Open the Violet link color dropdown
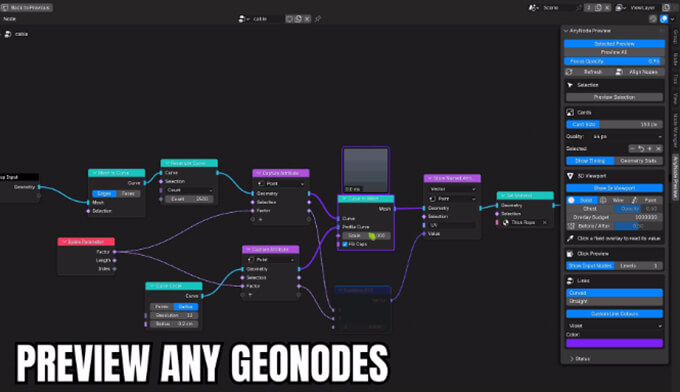This screenshot has height=392, width=680. pos(615,326)
